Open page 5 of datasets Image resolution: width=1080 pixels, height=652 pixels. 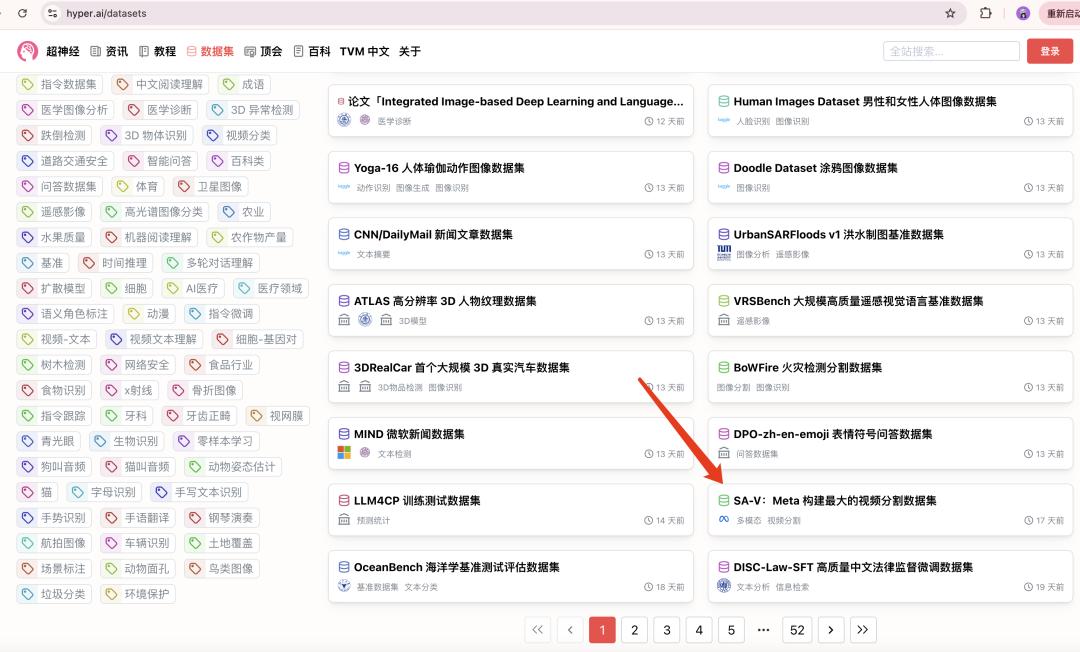pyautogui.click(x=731, y=629)
